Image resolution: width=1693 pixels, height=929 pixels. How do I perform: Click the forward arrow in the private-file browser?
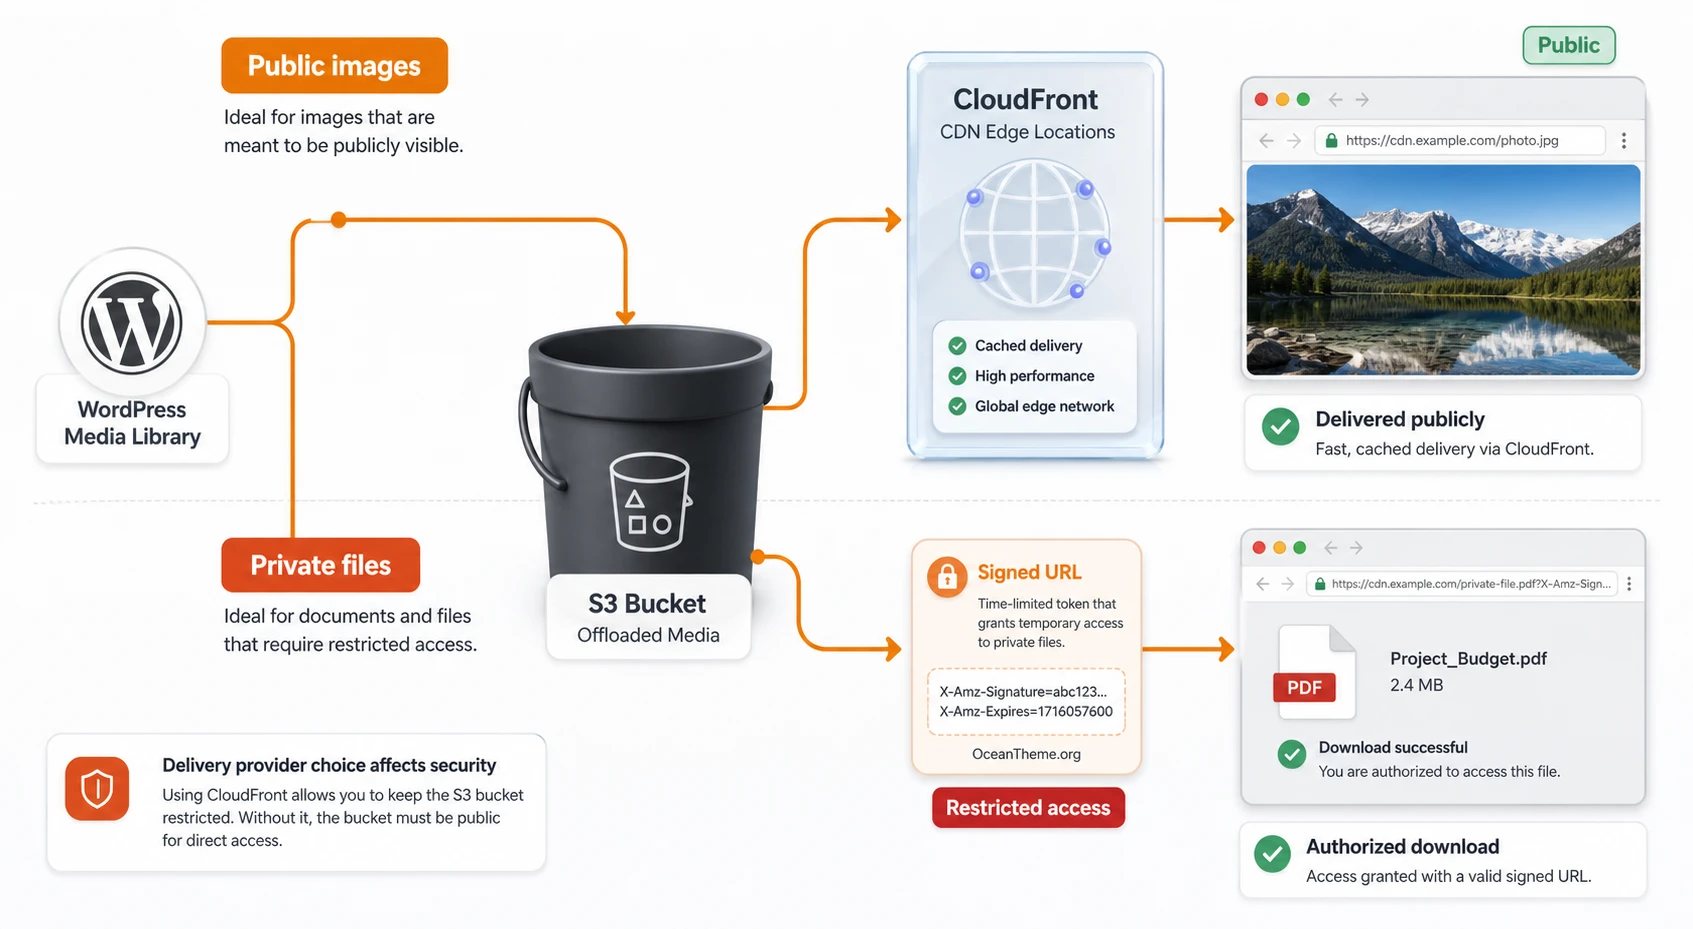pos(1288,583)
